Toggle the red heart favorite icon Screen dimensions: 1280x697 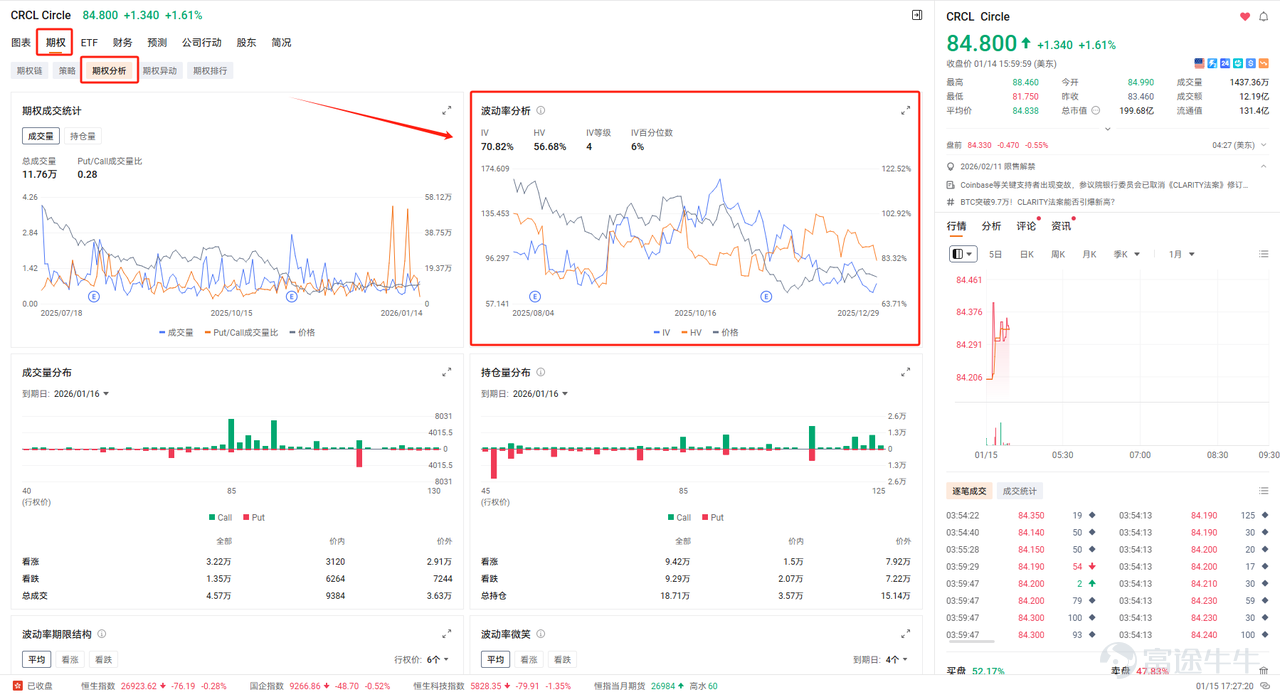pyautogui.click(x=1245, y=16)
